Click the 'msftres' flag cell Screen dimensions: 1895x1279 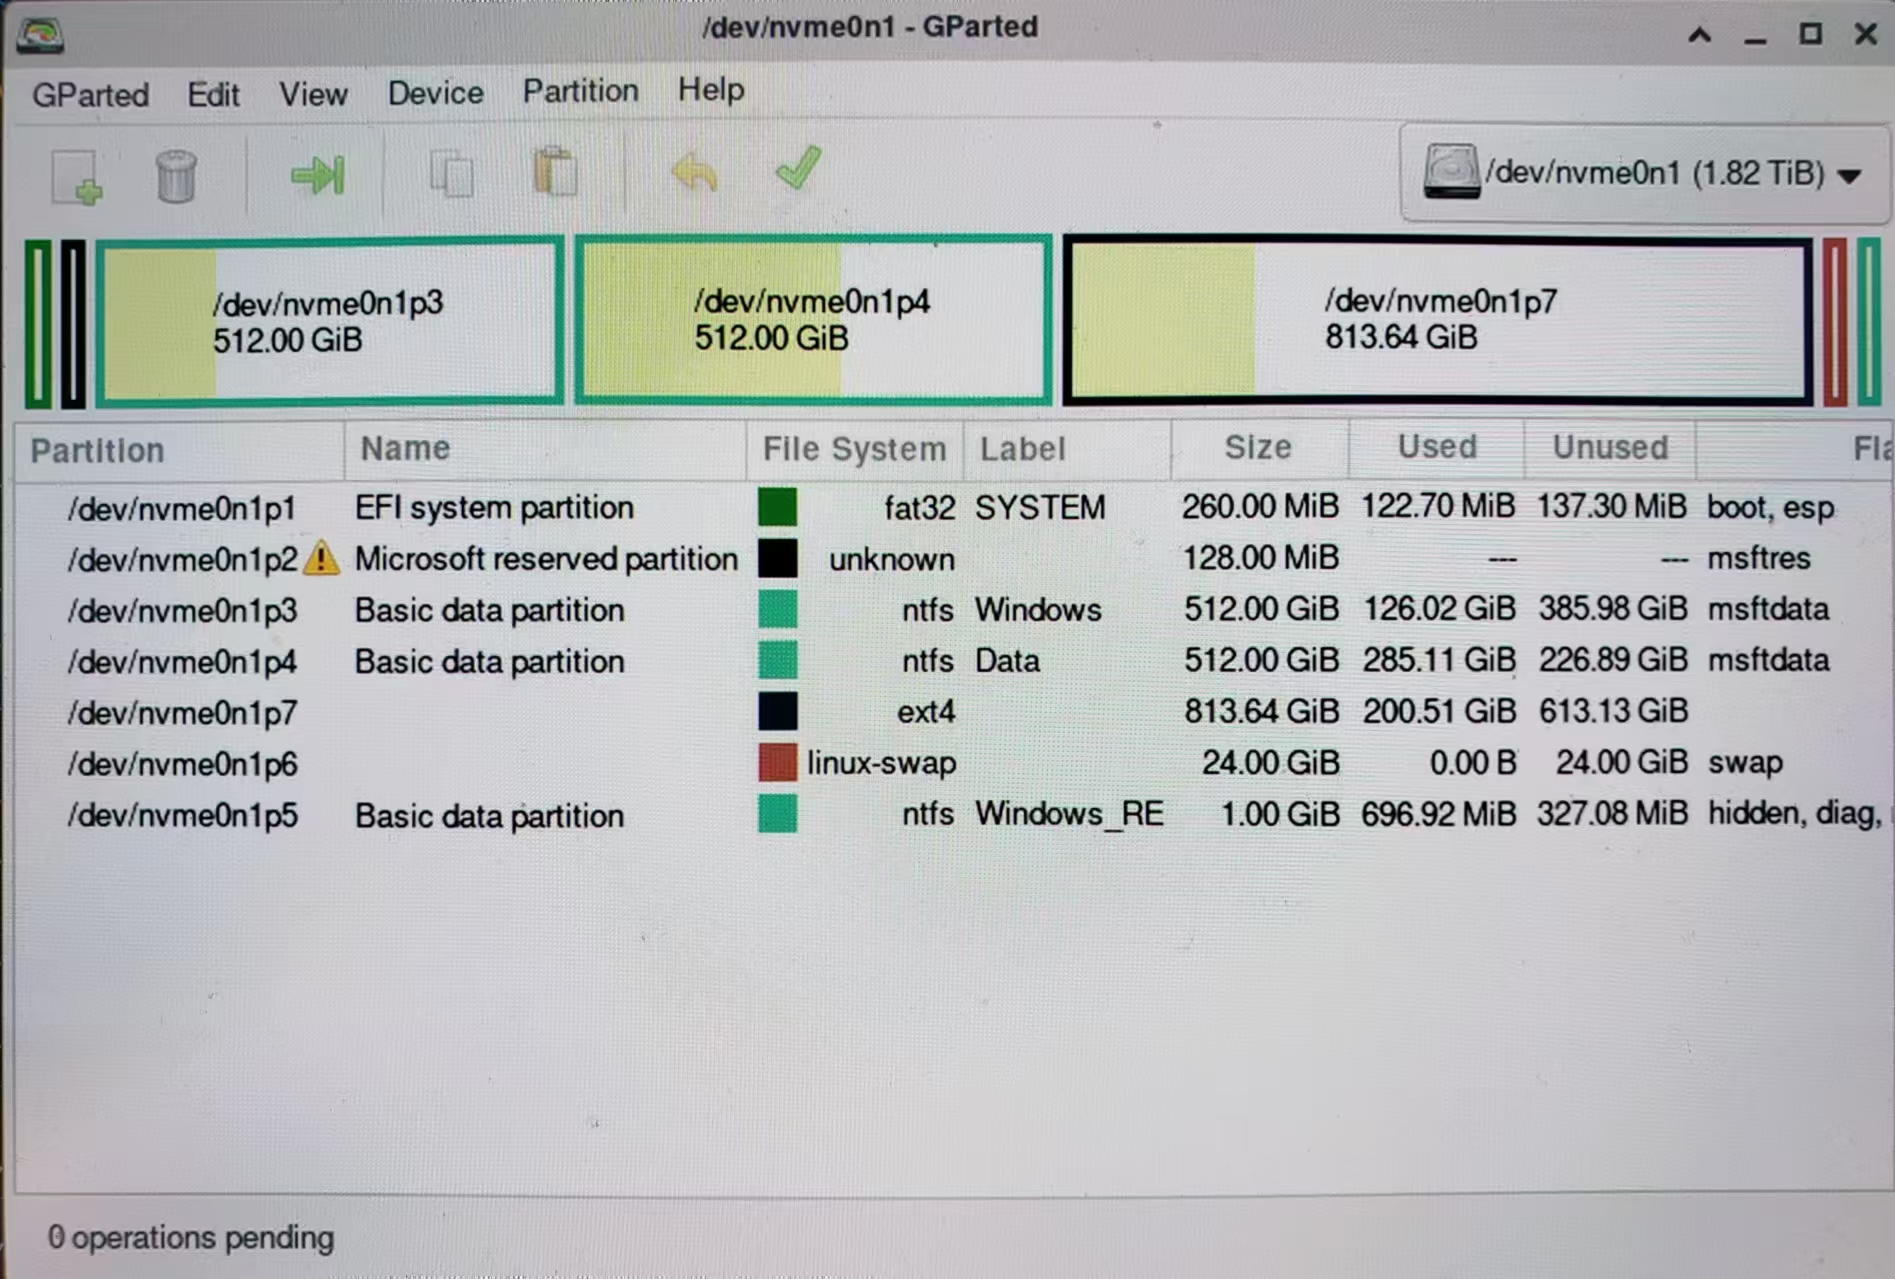click(x=1758, y=558)
